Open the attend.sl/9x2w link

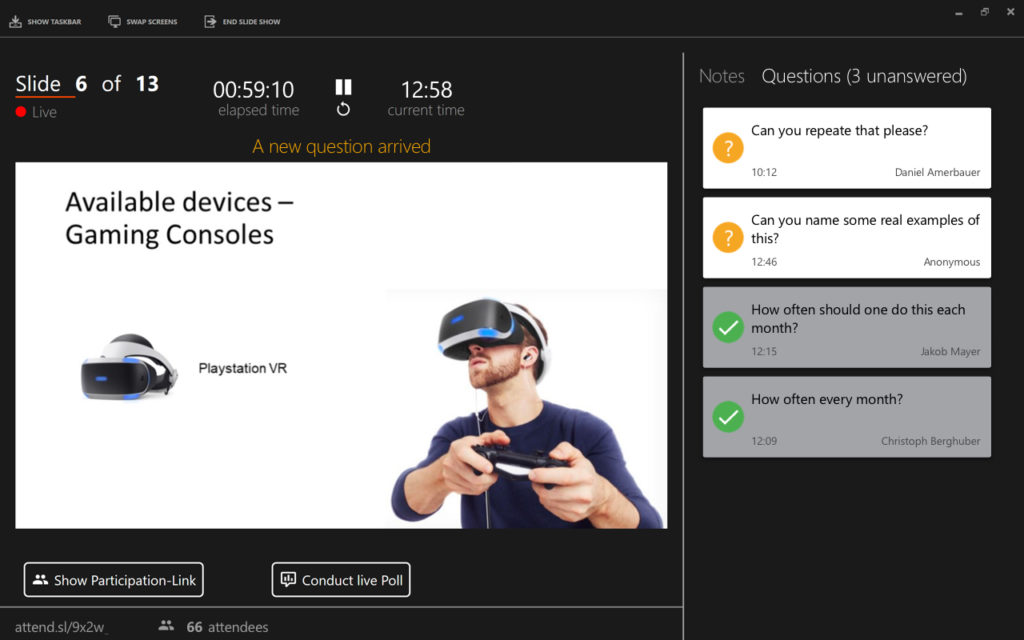[60, 627]
